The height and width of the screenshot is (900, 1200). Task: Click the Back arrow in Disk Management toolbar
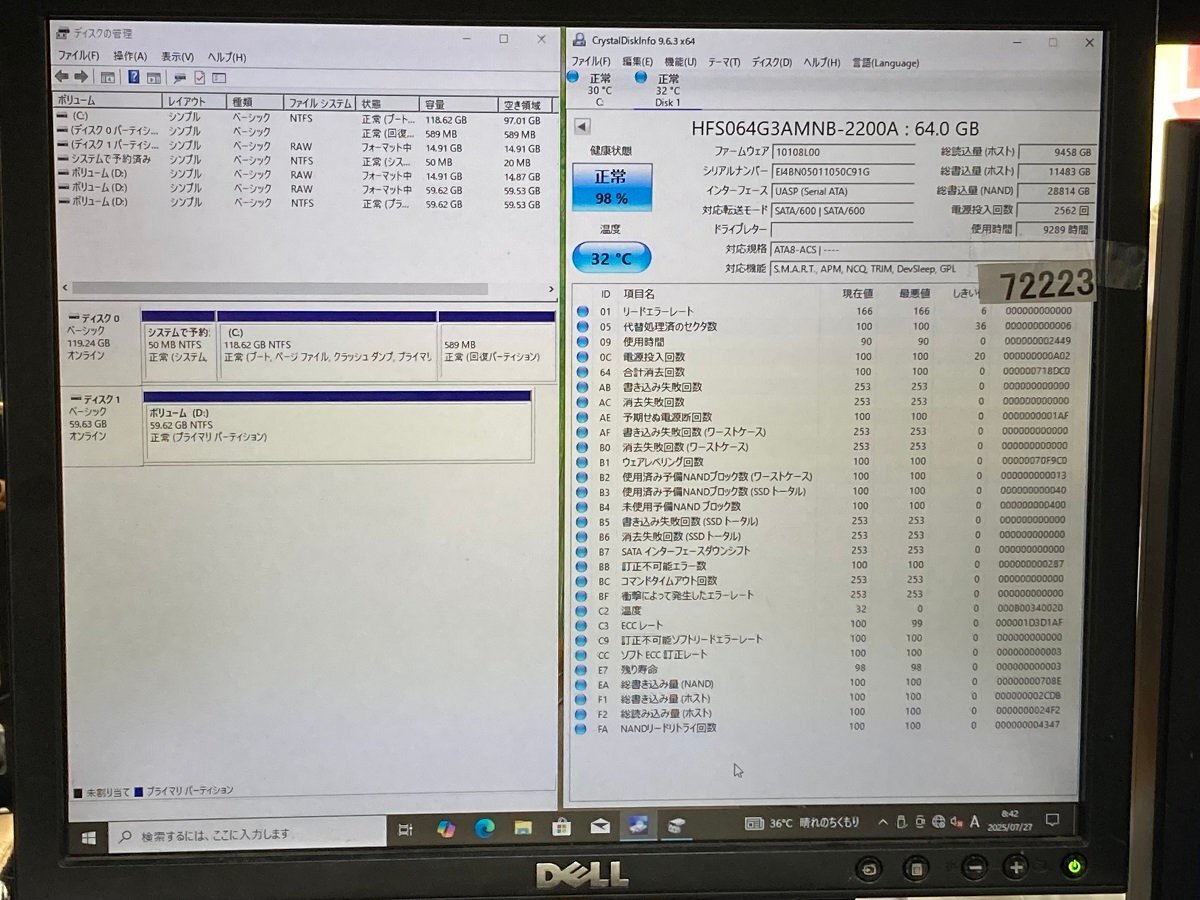62,77
